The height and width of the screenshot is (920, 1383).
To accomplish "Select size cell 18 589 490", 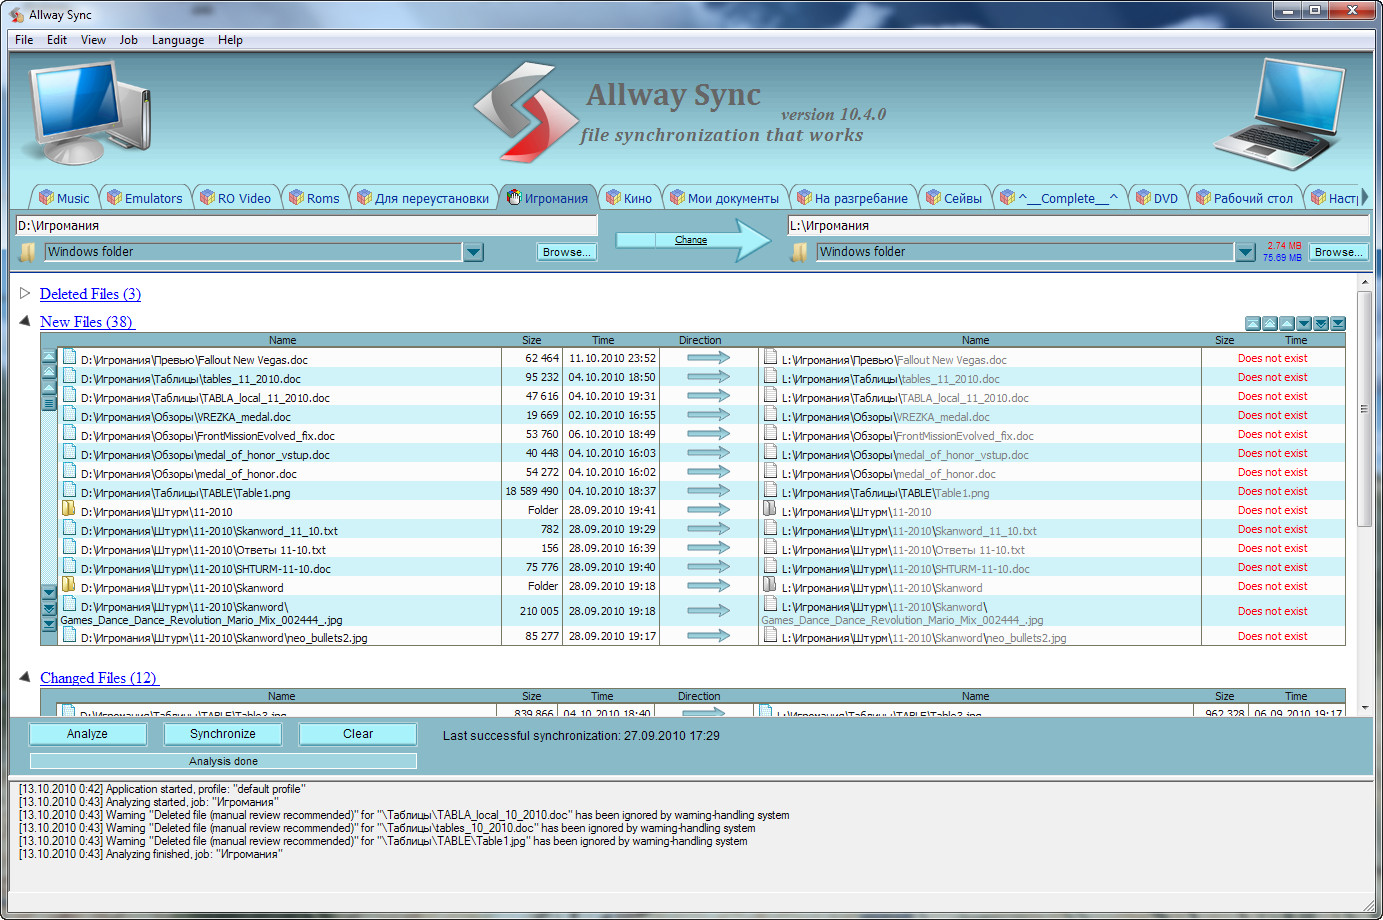I will pyautogui.click(x=532, y=491).
